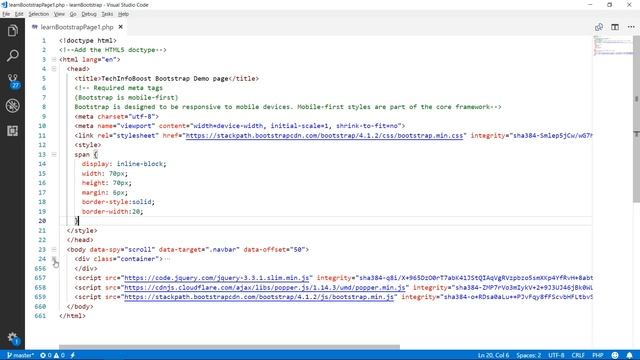640x360 pixels.
Task: Open the View menu
Action: [59, 14]
